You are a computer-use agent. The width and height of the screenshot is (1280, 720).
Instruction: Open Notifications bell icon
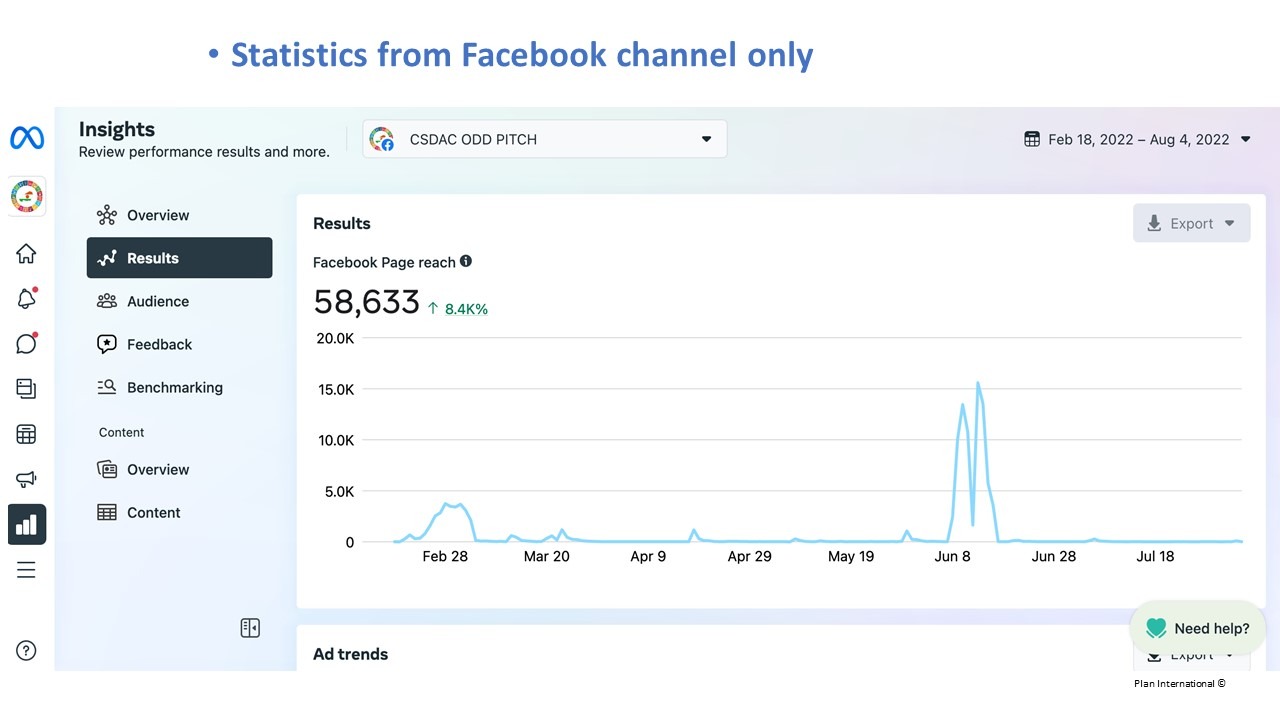click(27, 298)
